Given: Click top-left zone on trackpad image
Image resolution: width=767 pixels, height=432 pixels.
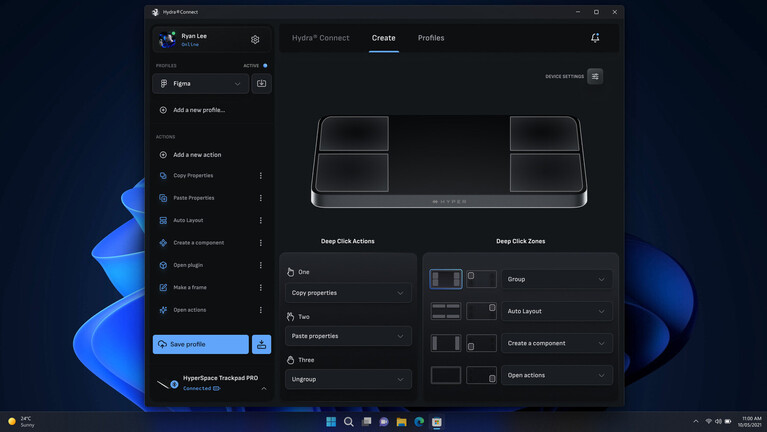Looking at the screenshot, I should point(354,133).
